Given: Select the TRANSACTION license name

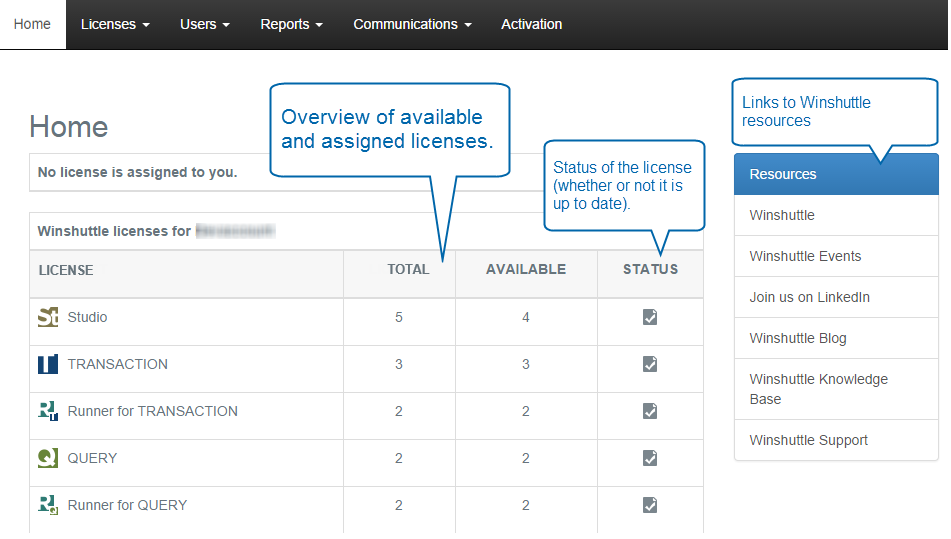Looking at the screenshot, I should tap(118, 364).
